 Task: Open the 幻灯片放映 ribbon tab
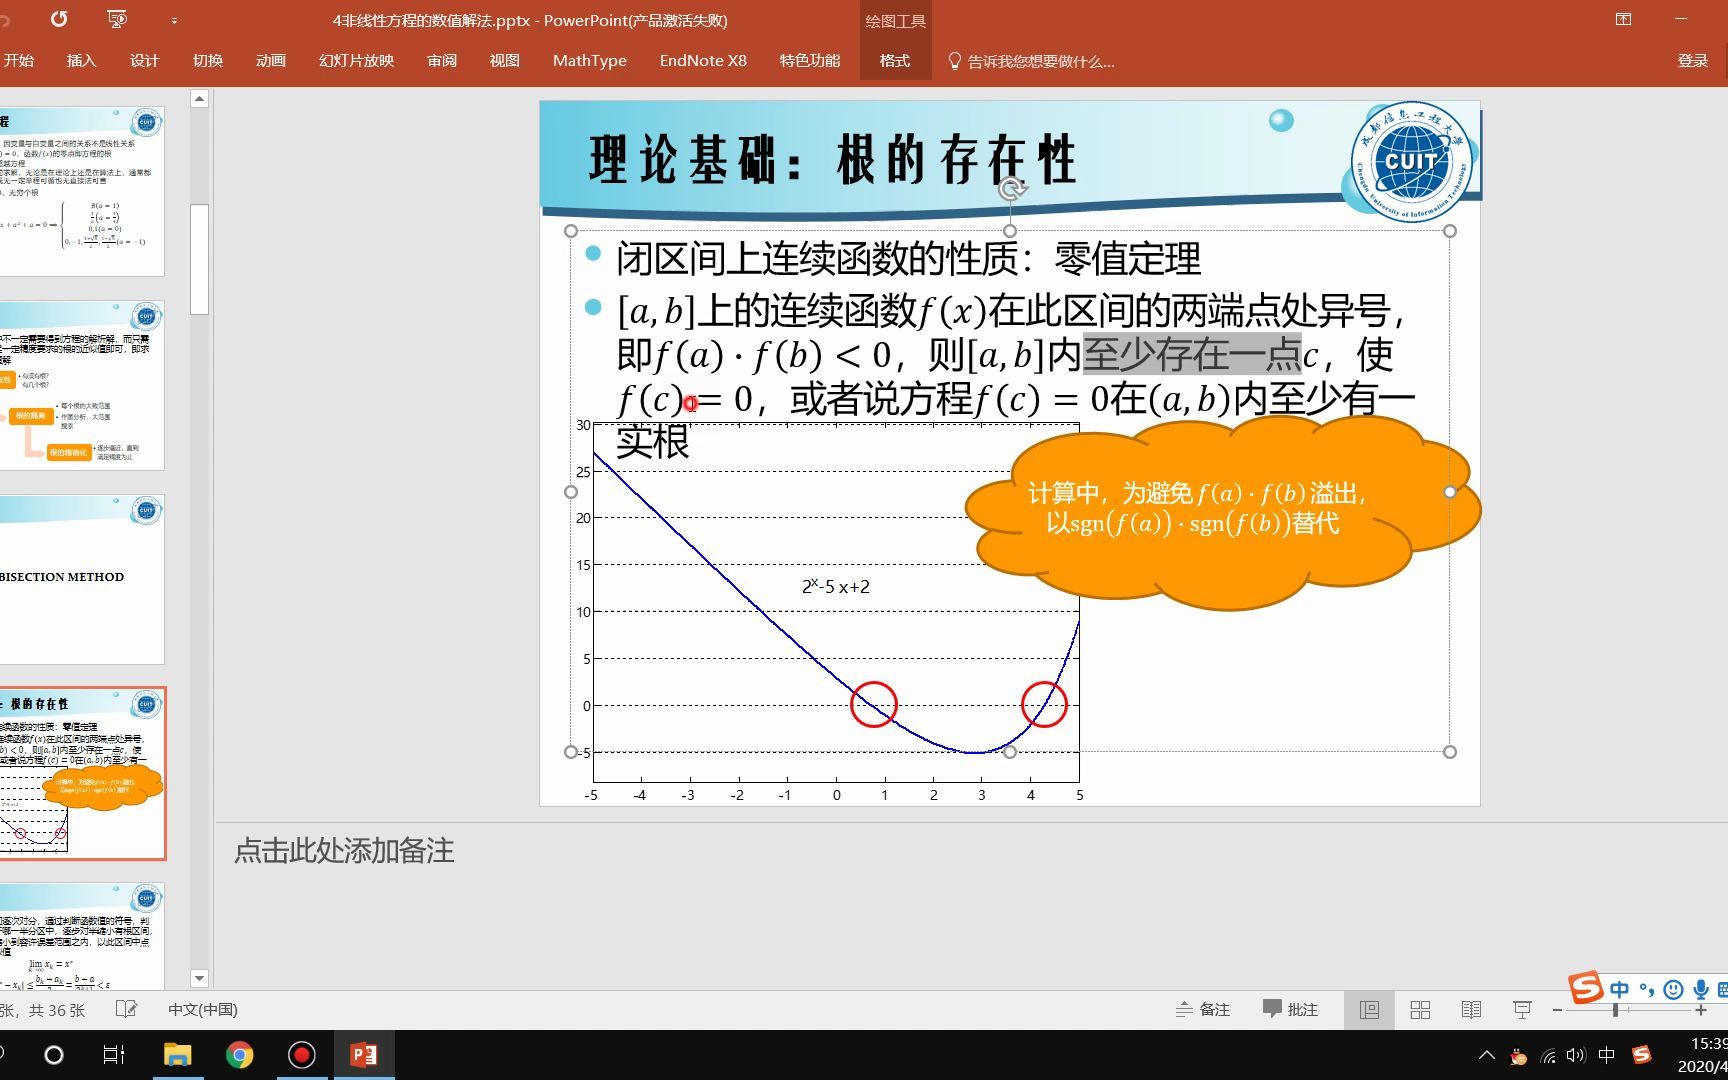pyautogui.click(x=355, y=61)
